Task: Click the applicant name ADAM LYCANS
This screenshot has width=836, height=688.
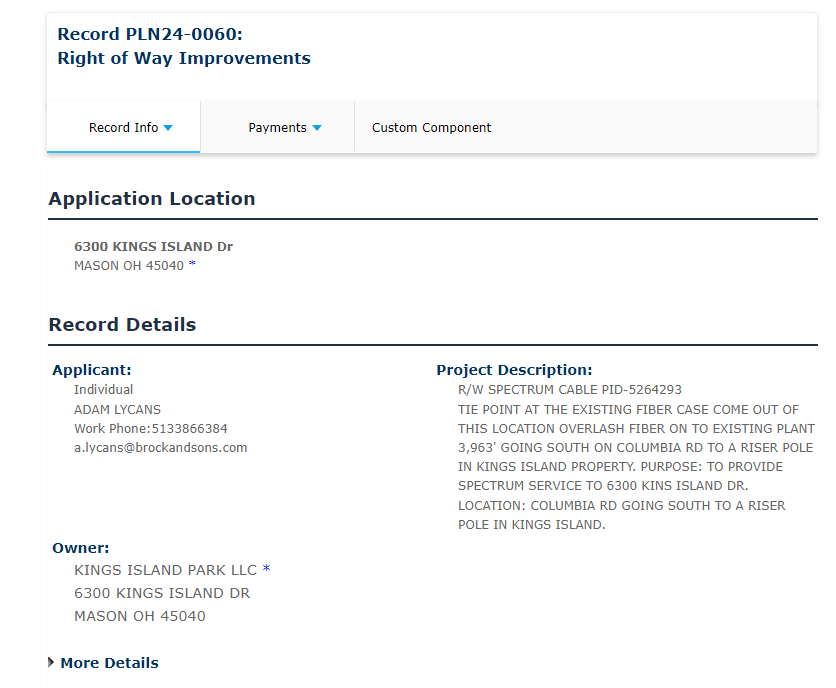Action: click(x=117, y=409)
